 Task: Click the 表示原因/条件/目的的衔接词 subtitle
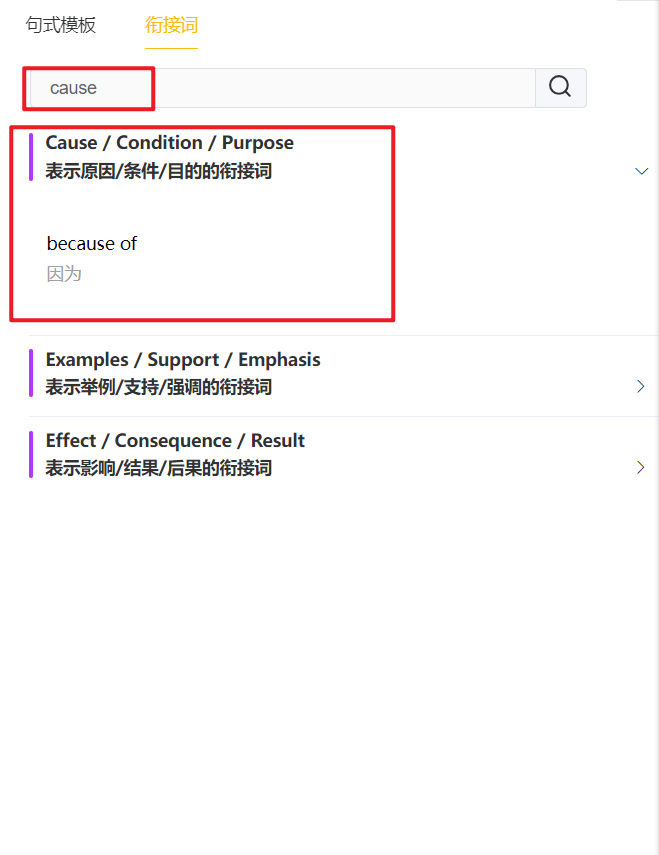(x=159, y=171)
